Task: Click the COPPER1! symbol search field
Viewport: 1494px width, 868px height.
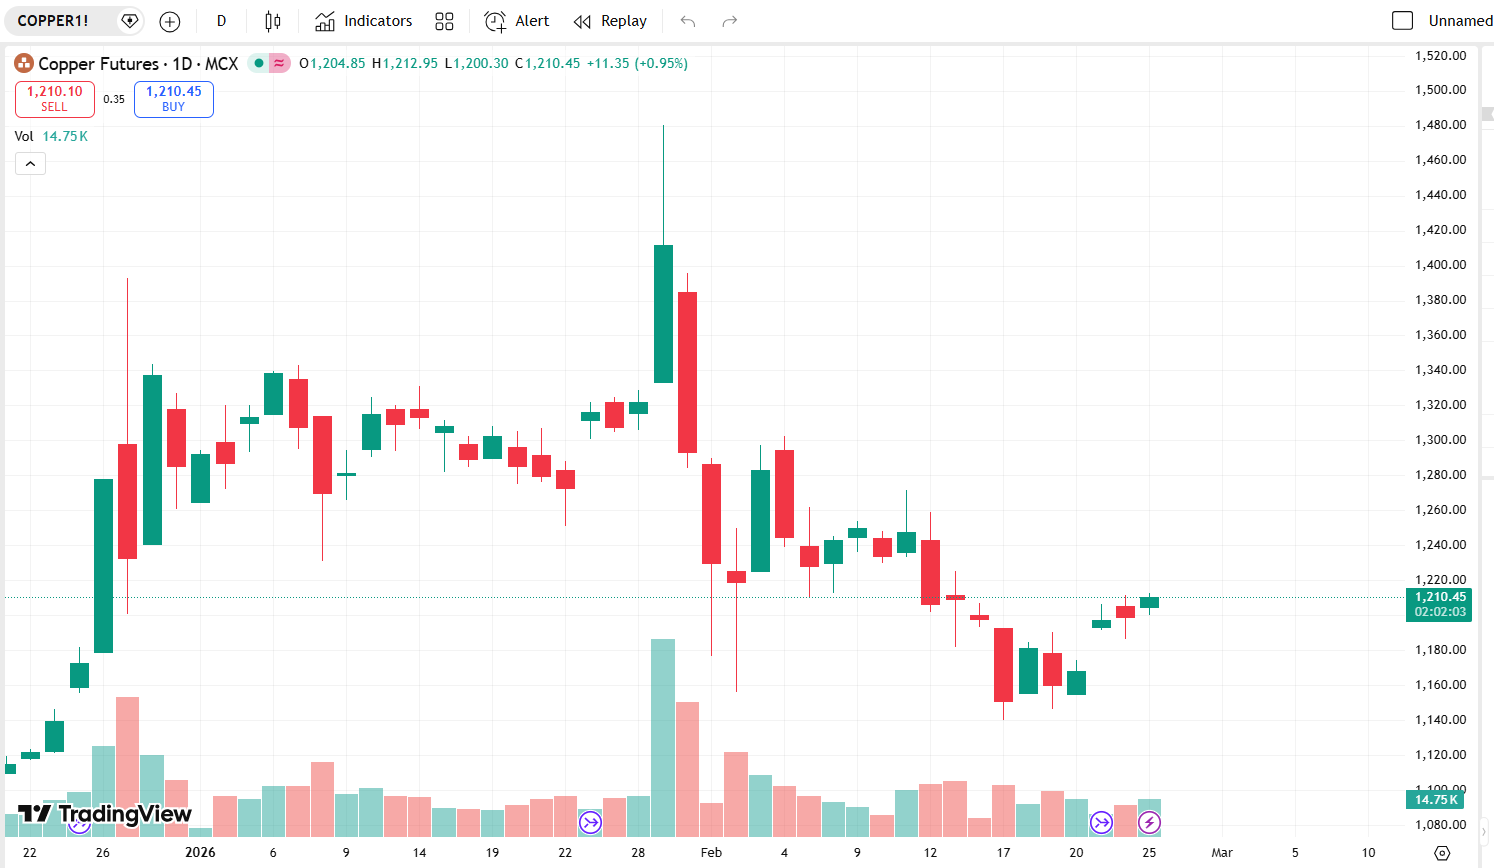Action: pos(54,21)
